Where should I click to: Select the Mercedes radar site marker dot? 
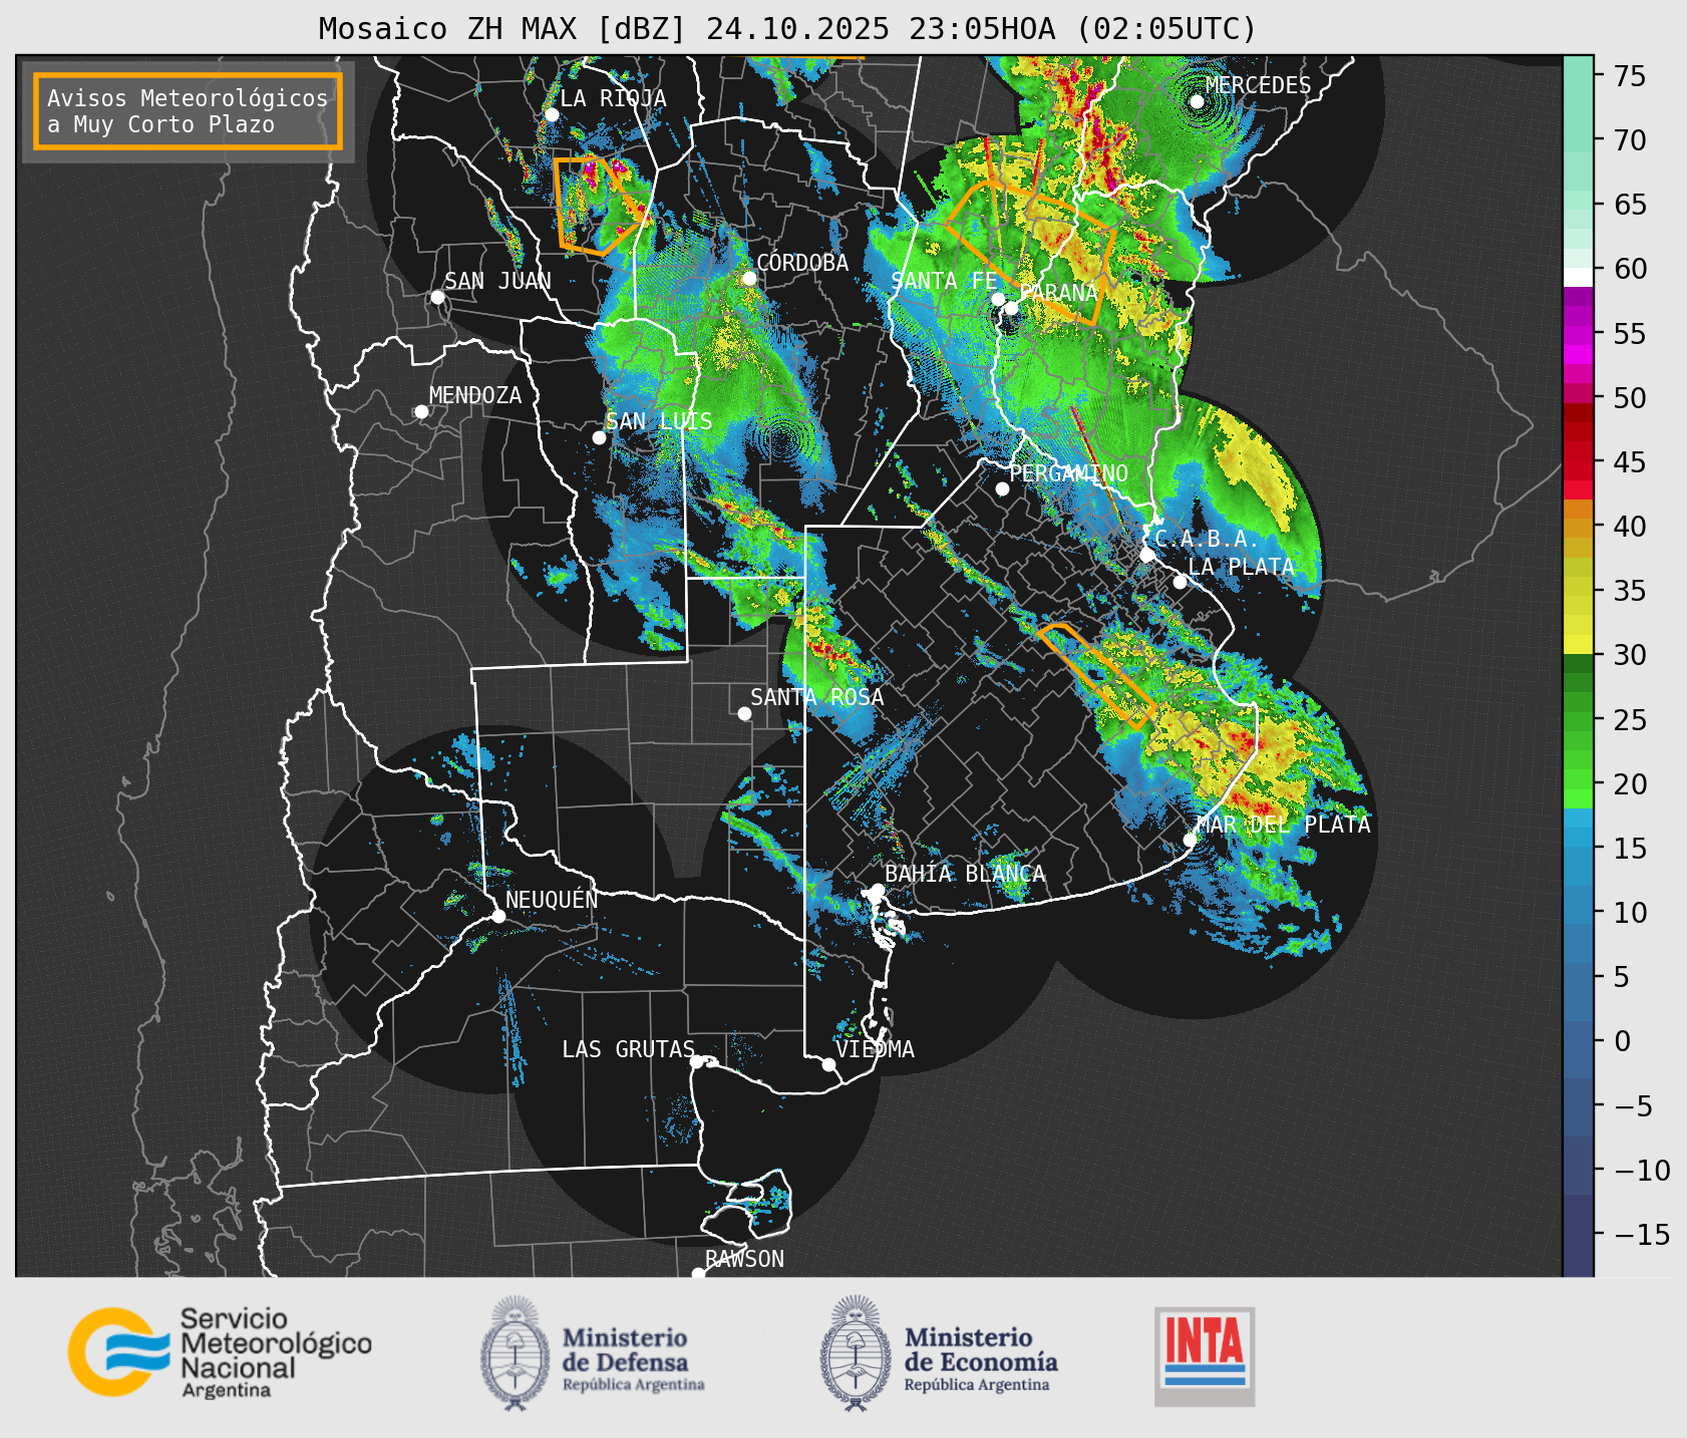1197,102
